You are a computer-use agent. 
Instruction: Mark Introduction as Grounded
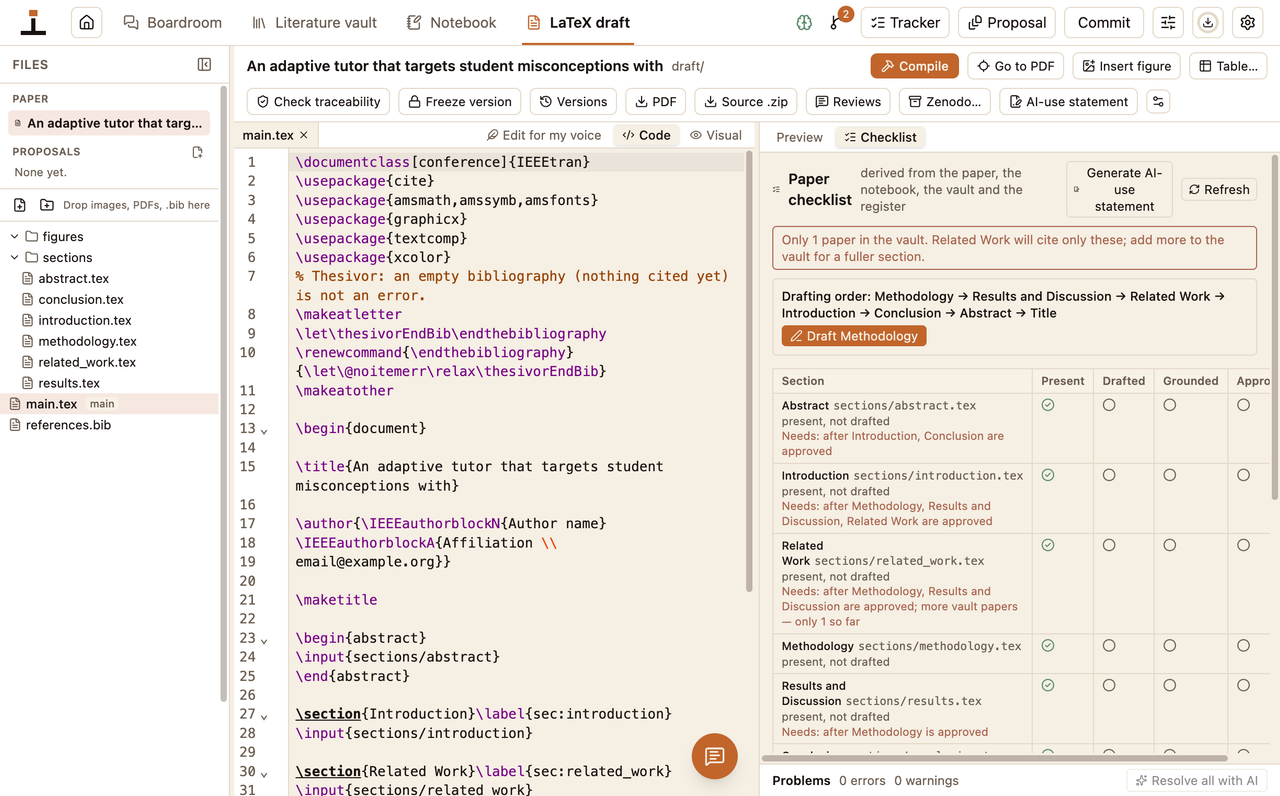click(x=1169, y=475)
